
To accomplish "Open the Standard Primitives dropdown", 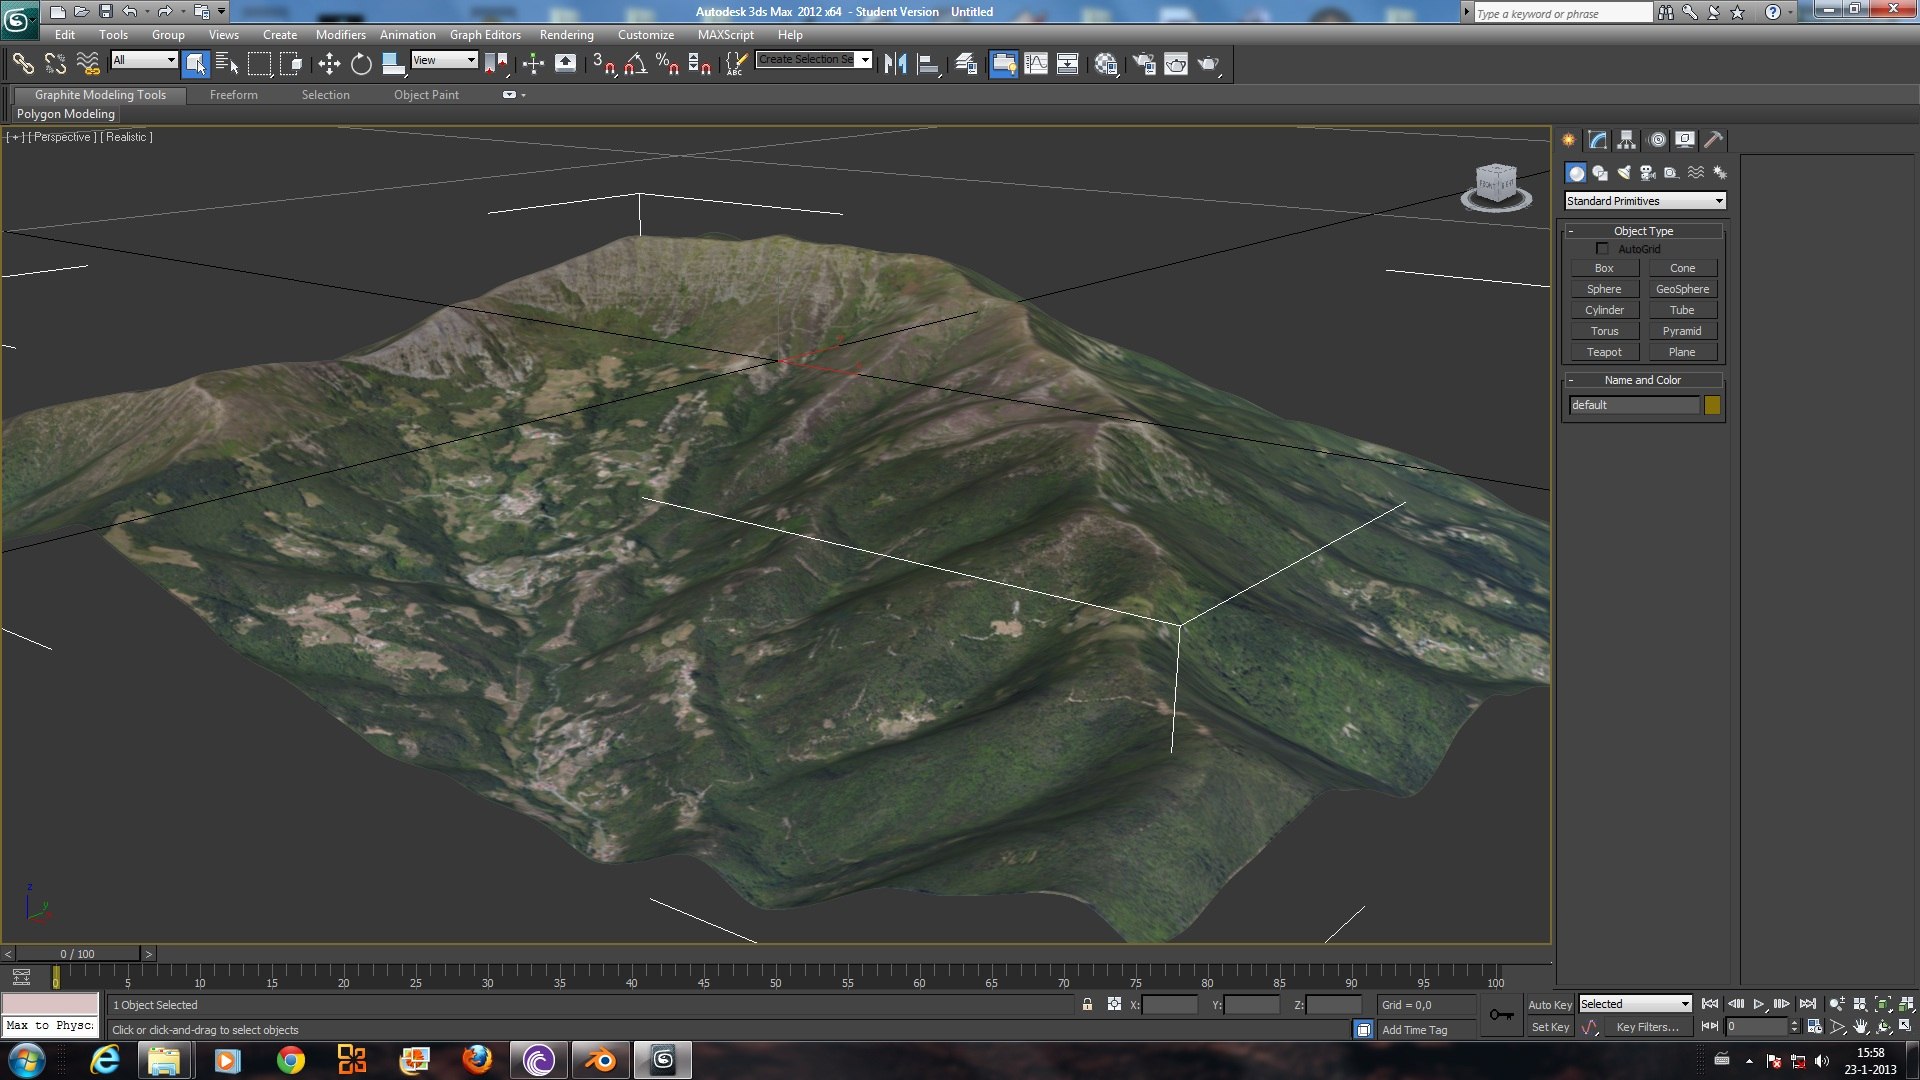I will pyautogui.click(x=1645, y=201).
